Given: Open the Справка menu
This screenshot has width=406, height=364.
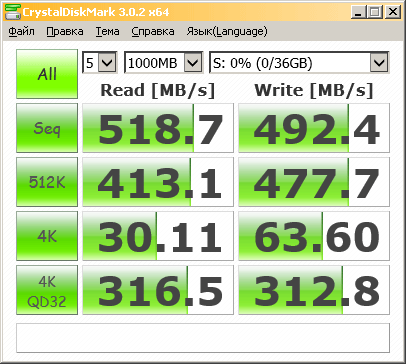Looking at the screenshot, I should 153,31.
